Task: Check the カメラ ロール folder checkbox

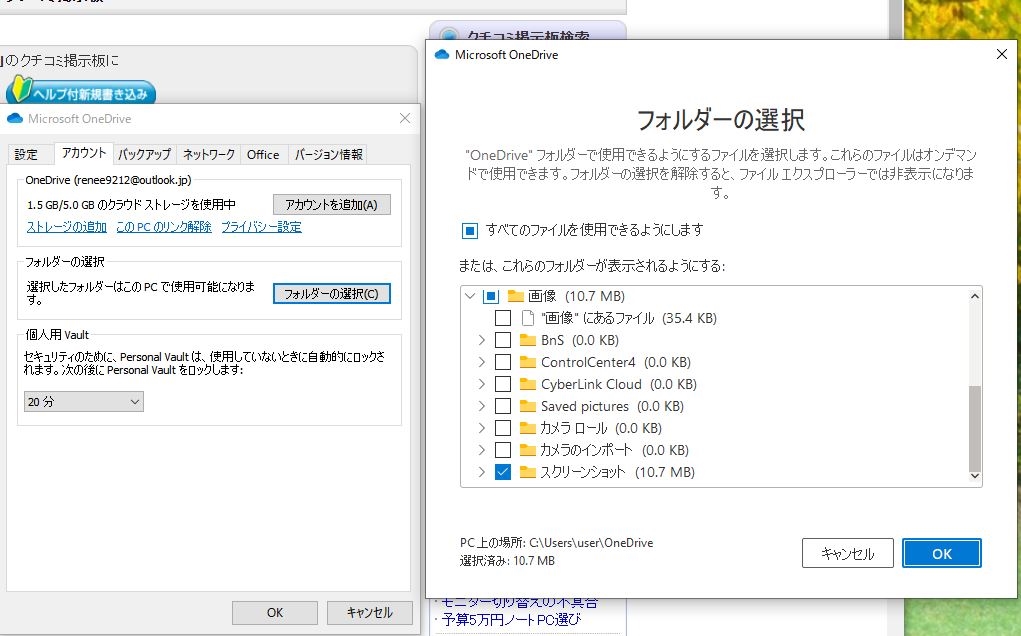Action: (x=503, y=428)
